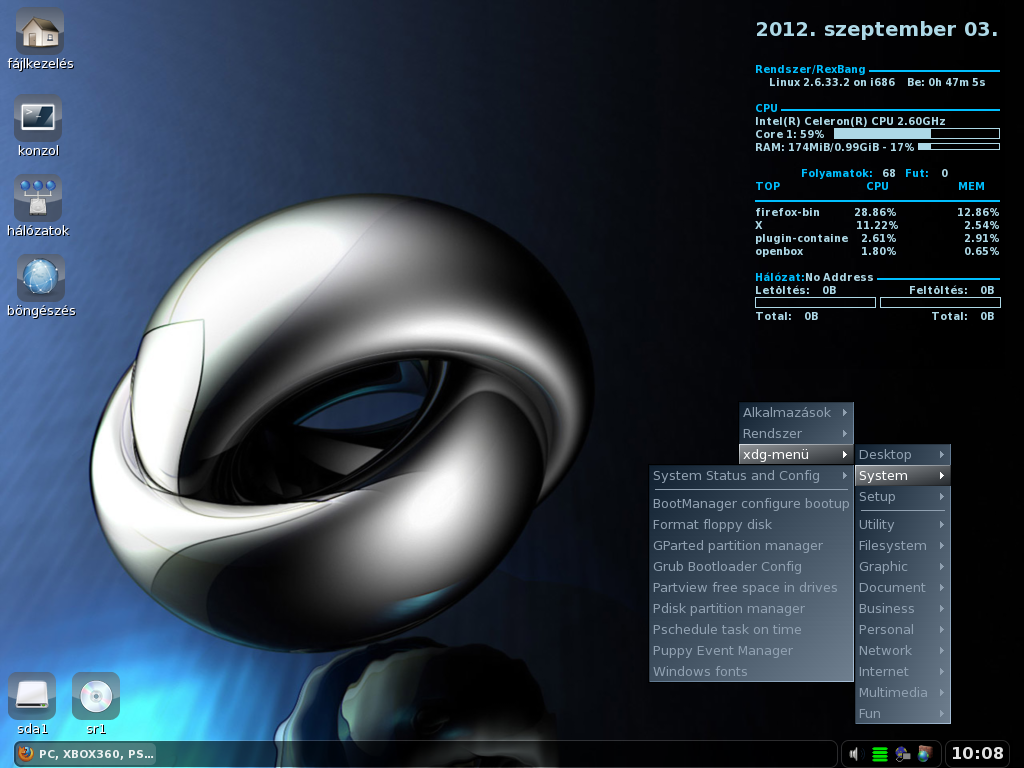The image size is (1024, 768).
Task: Click the 10:08 taskbar clock
Action: (977, 754)
